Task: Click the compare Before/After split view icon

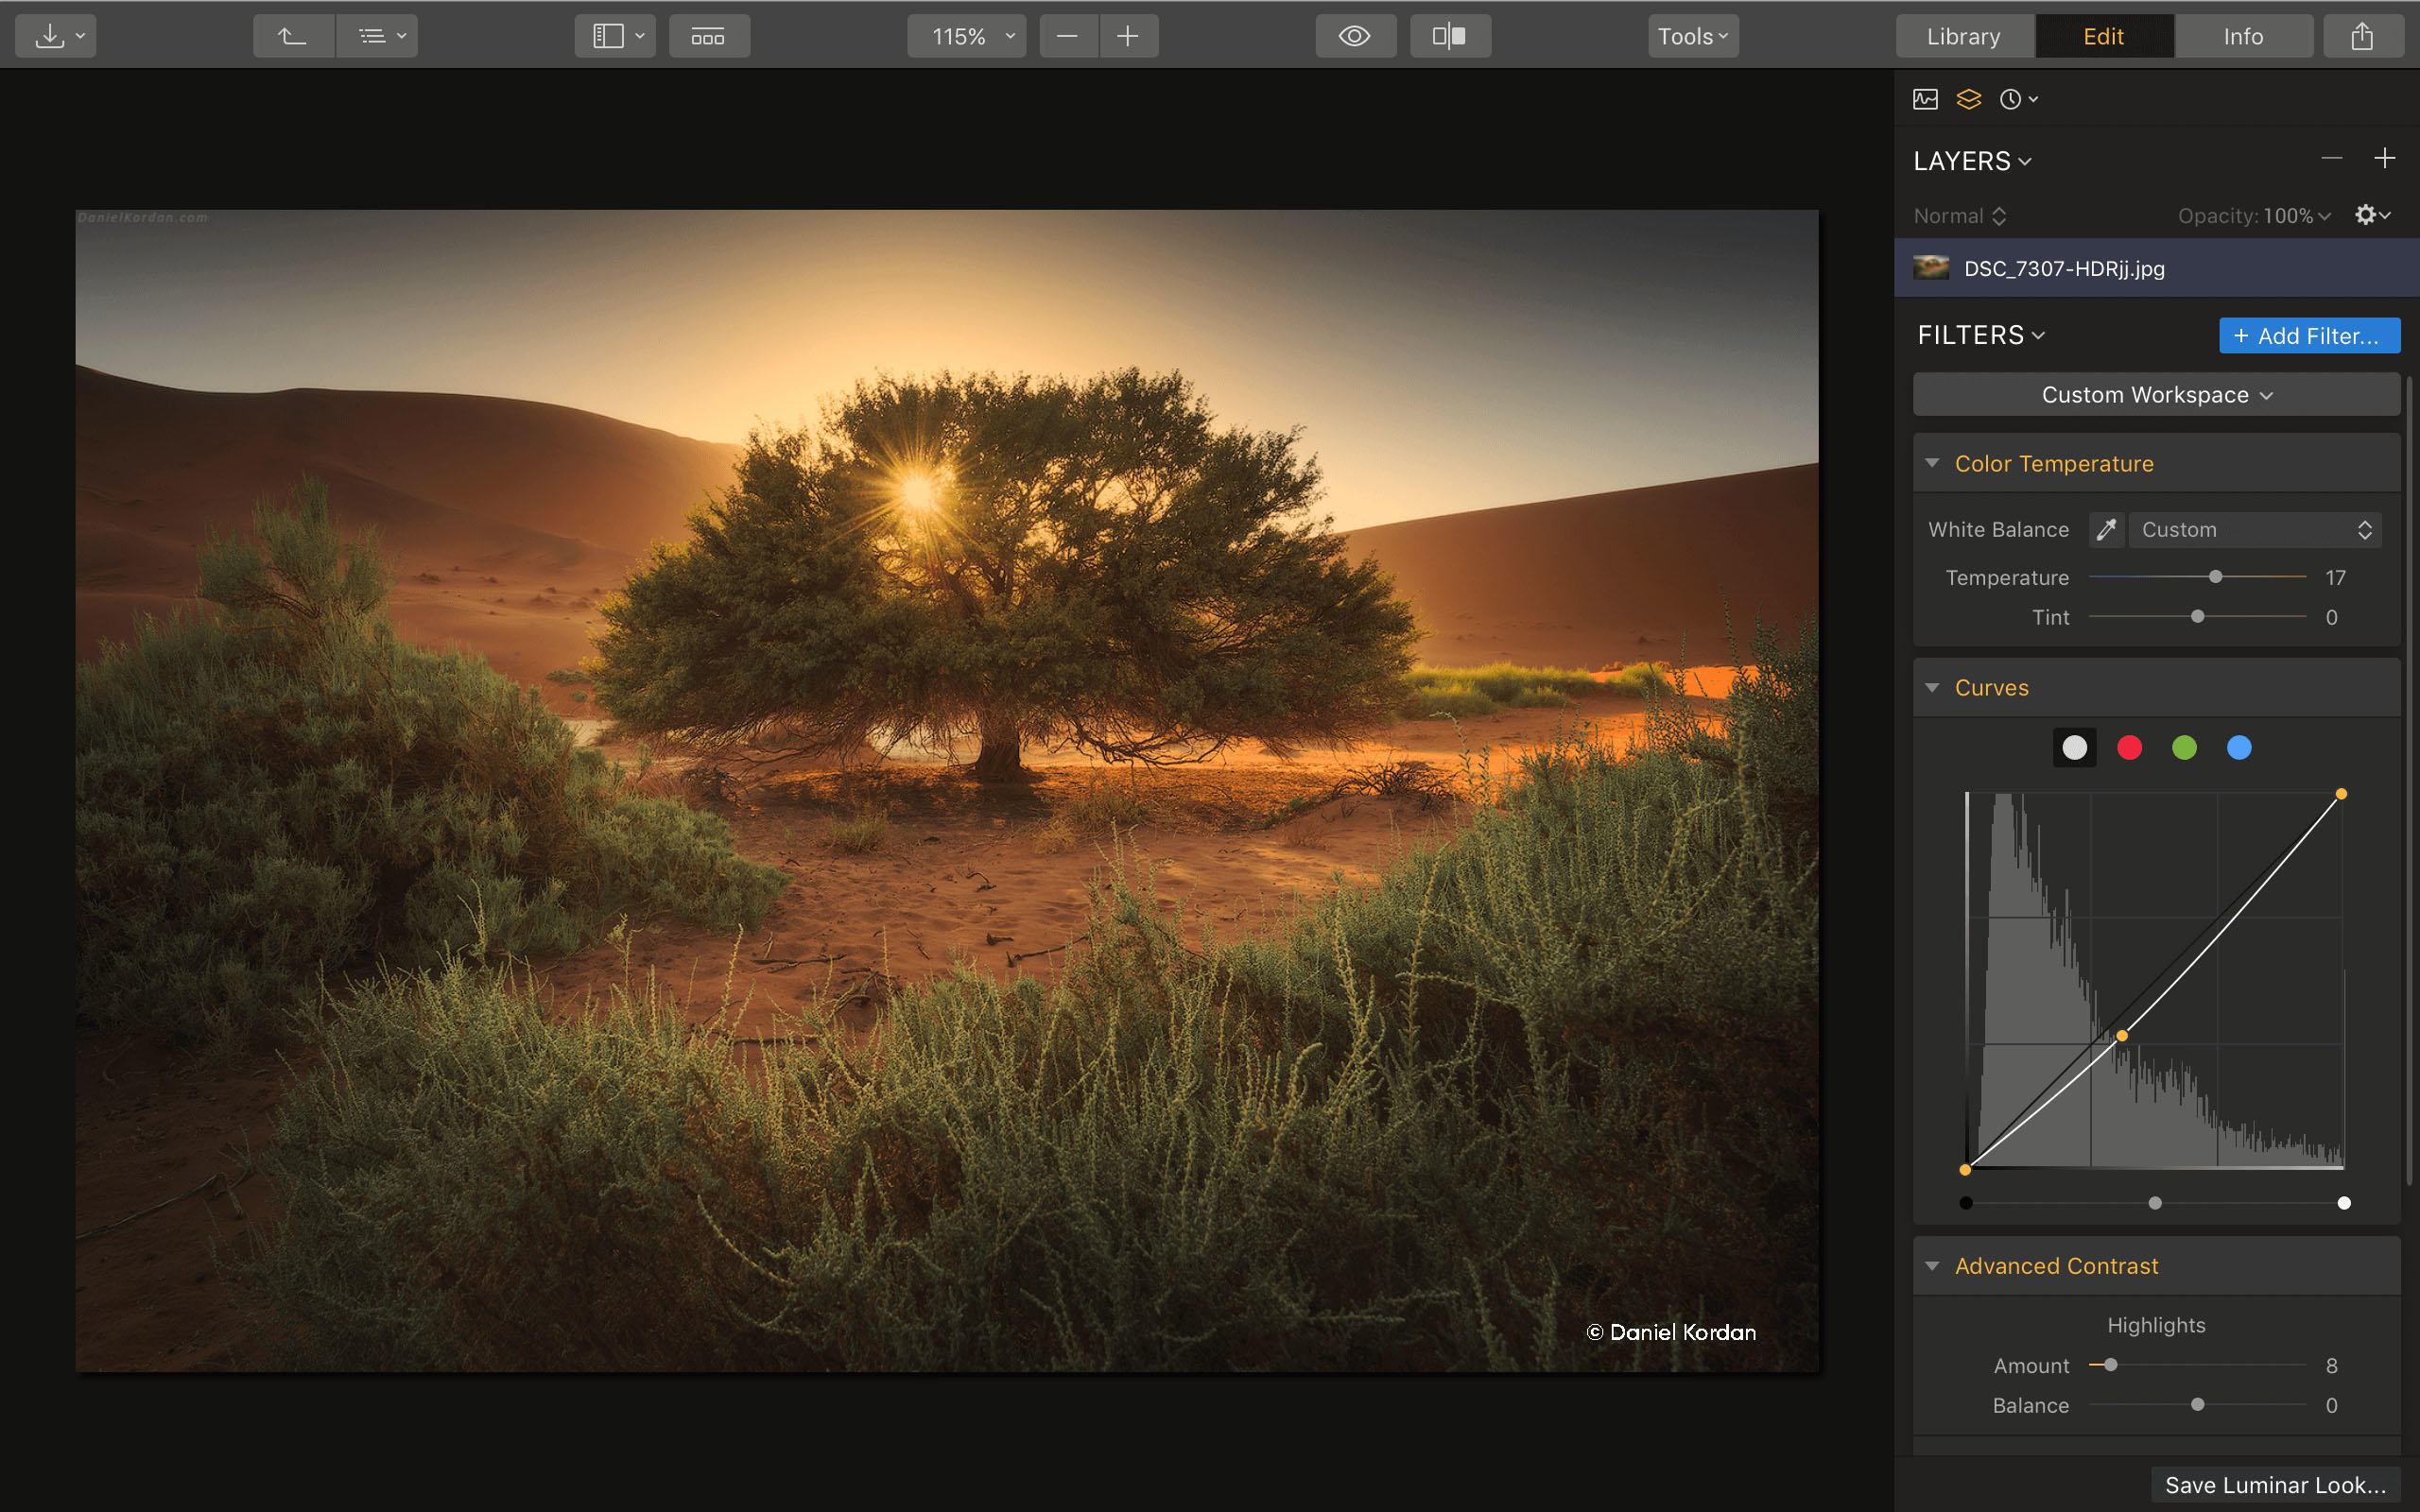Action: point(1449,35)
